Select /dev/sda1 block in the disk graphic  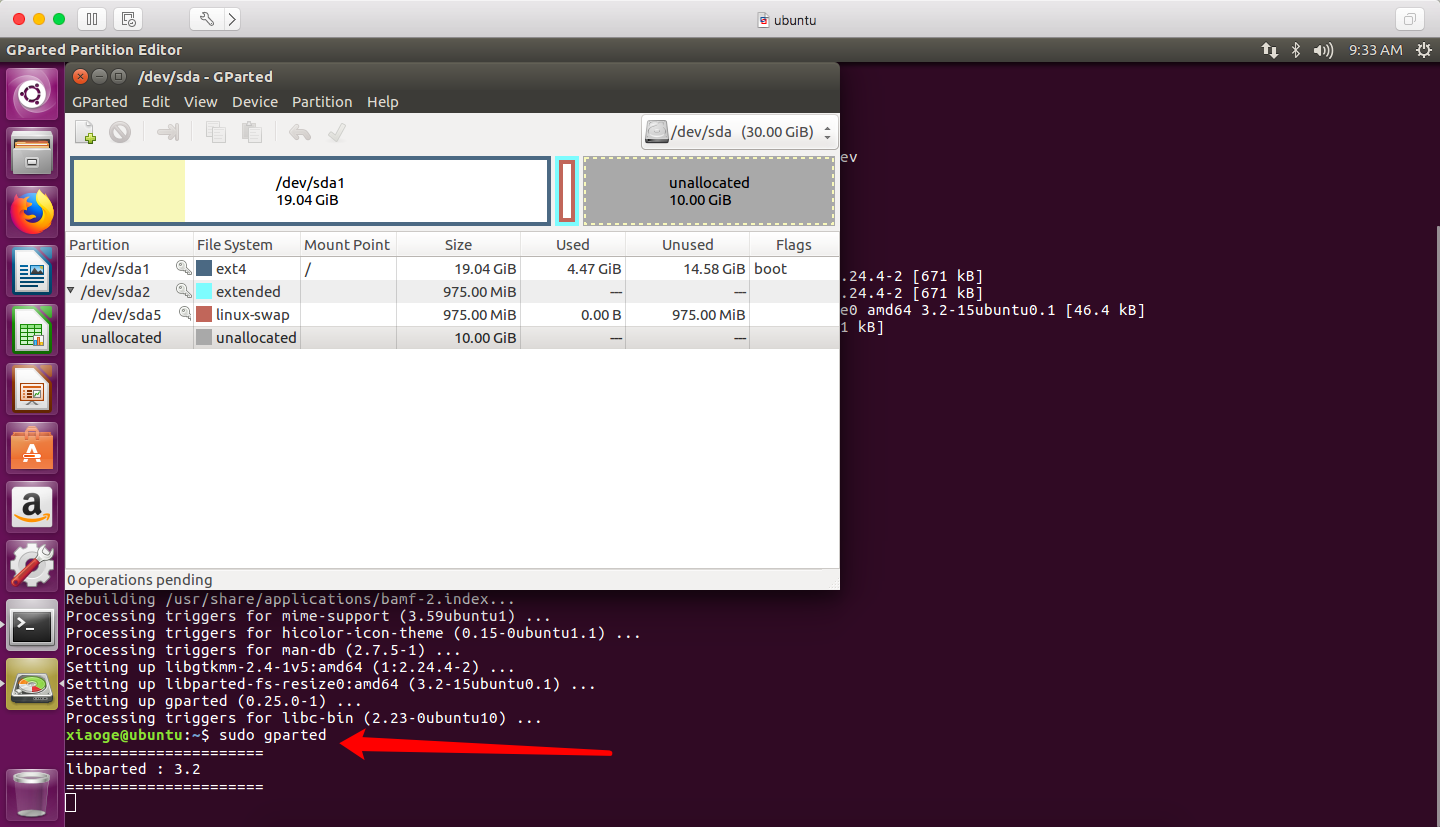pyautogui.click(x=310, y=191)
